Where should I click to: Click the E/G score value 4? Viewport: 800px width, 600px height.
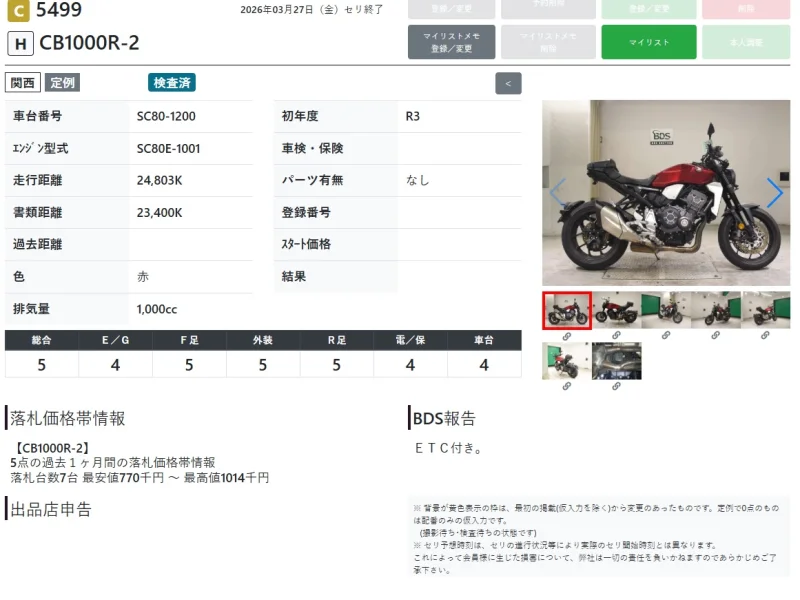coord(115,365)
